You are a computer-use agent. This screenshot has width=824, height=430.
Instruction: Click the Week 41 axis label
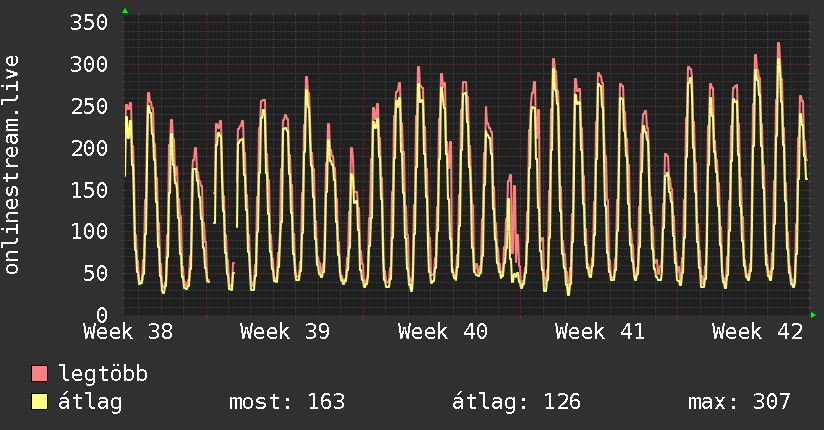[600, 332]
